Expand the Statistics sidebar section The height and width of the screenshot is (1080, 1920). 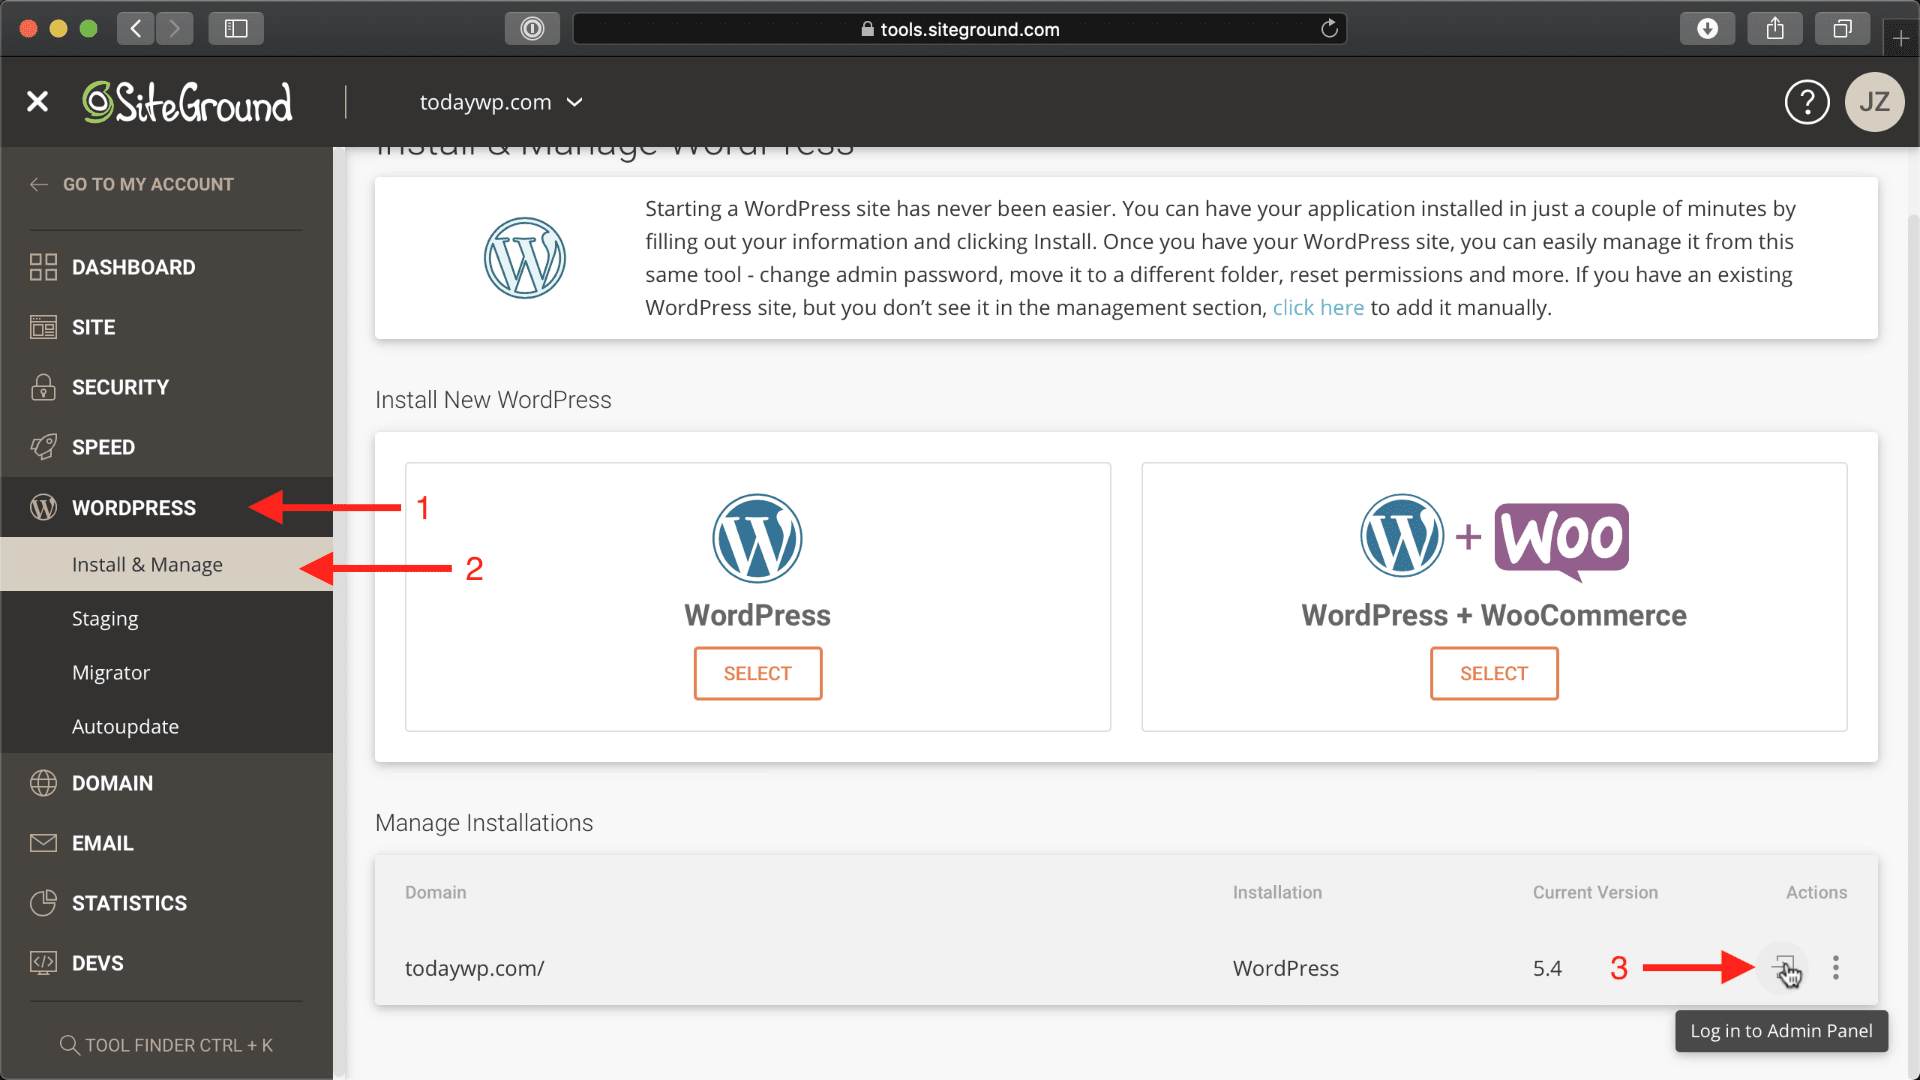[x=166, y=903]
